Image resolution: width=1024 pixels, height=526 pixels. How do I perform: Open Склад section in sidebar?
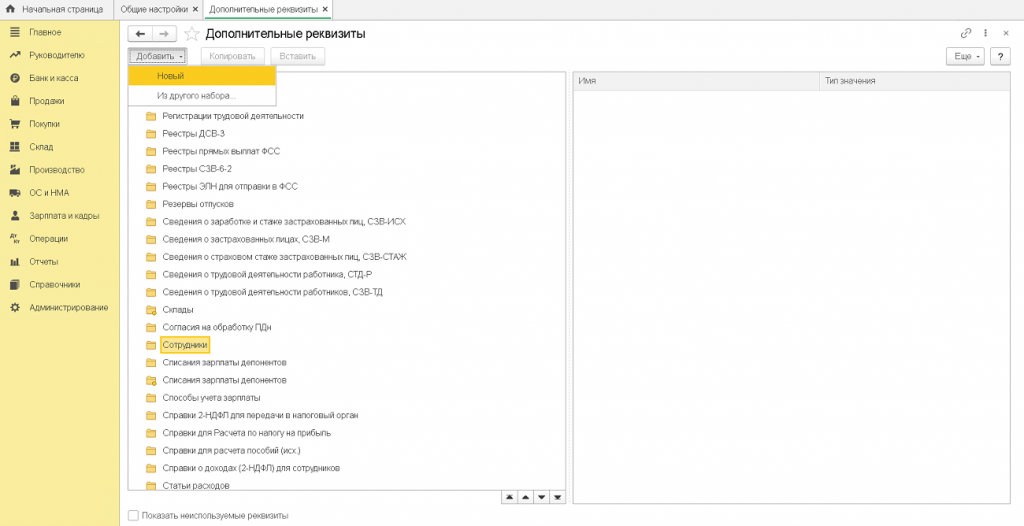(41, 147)
